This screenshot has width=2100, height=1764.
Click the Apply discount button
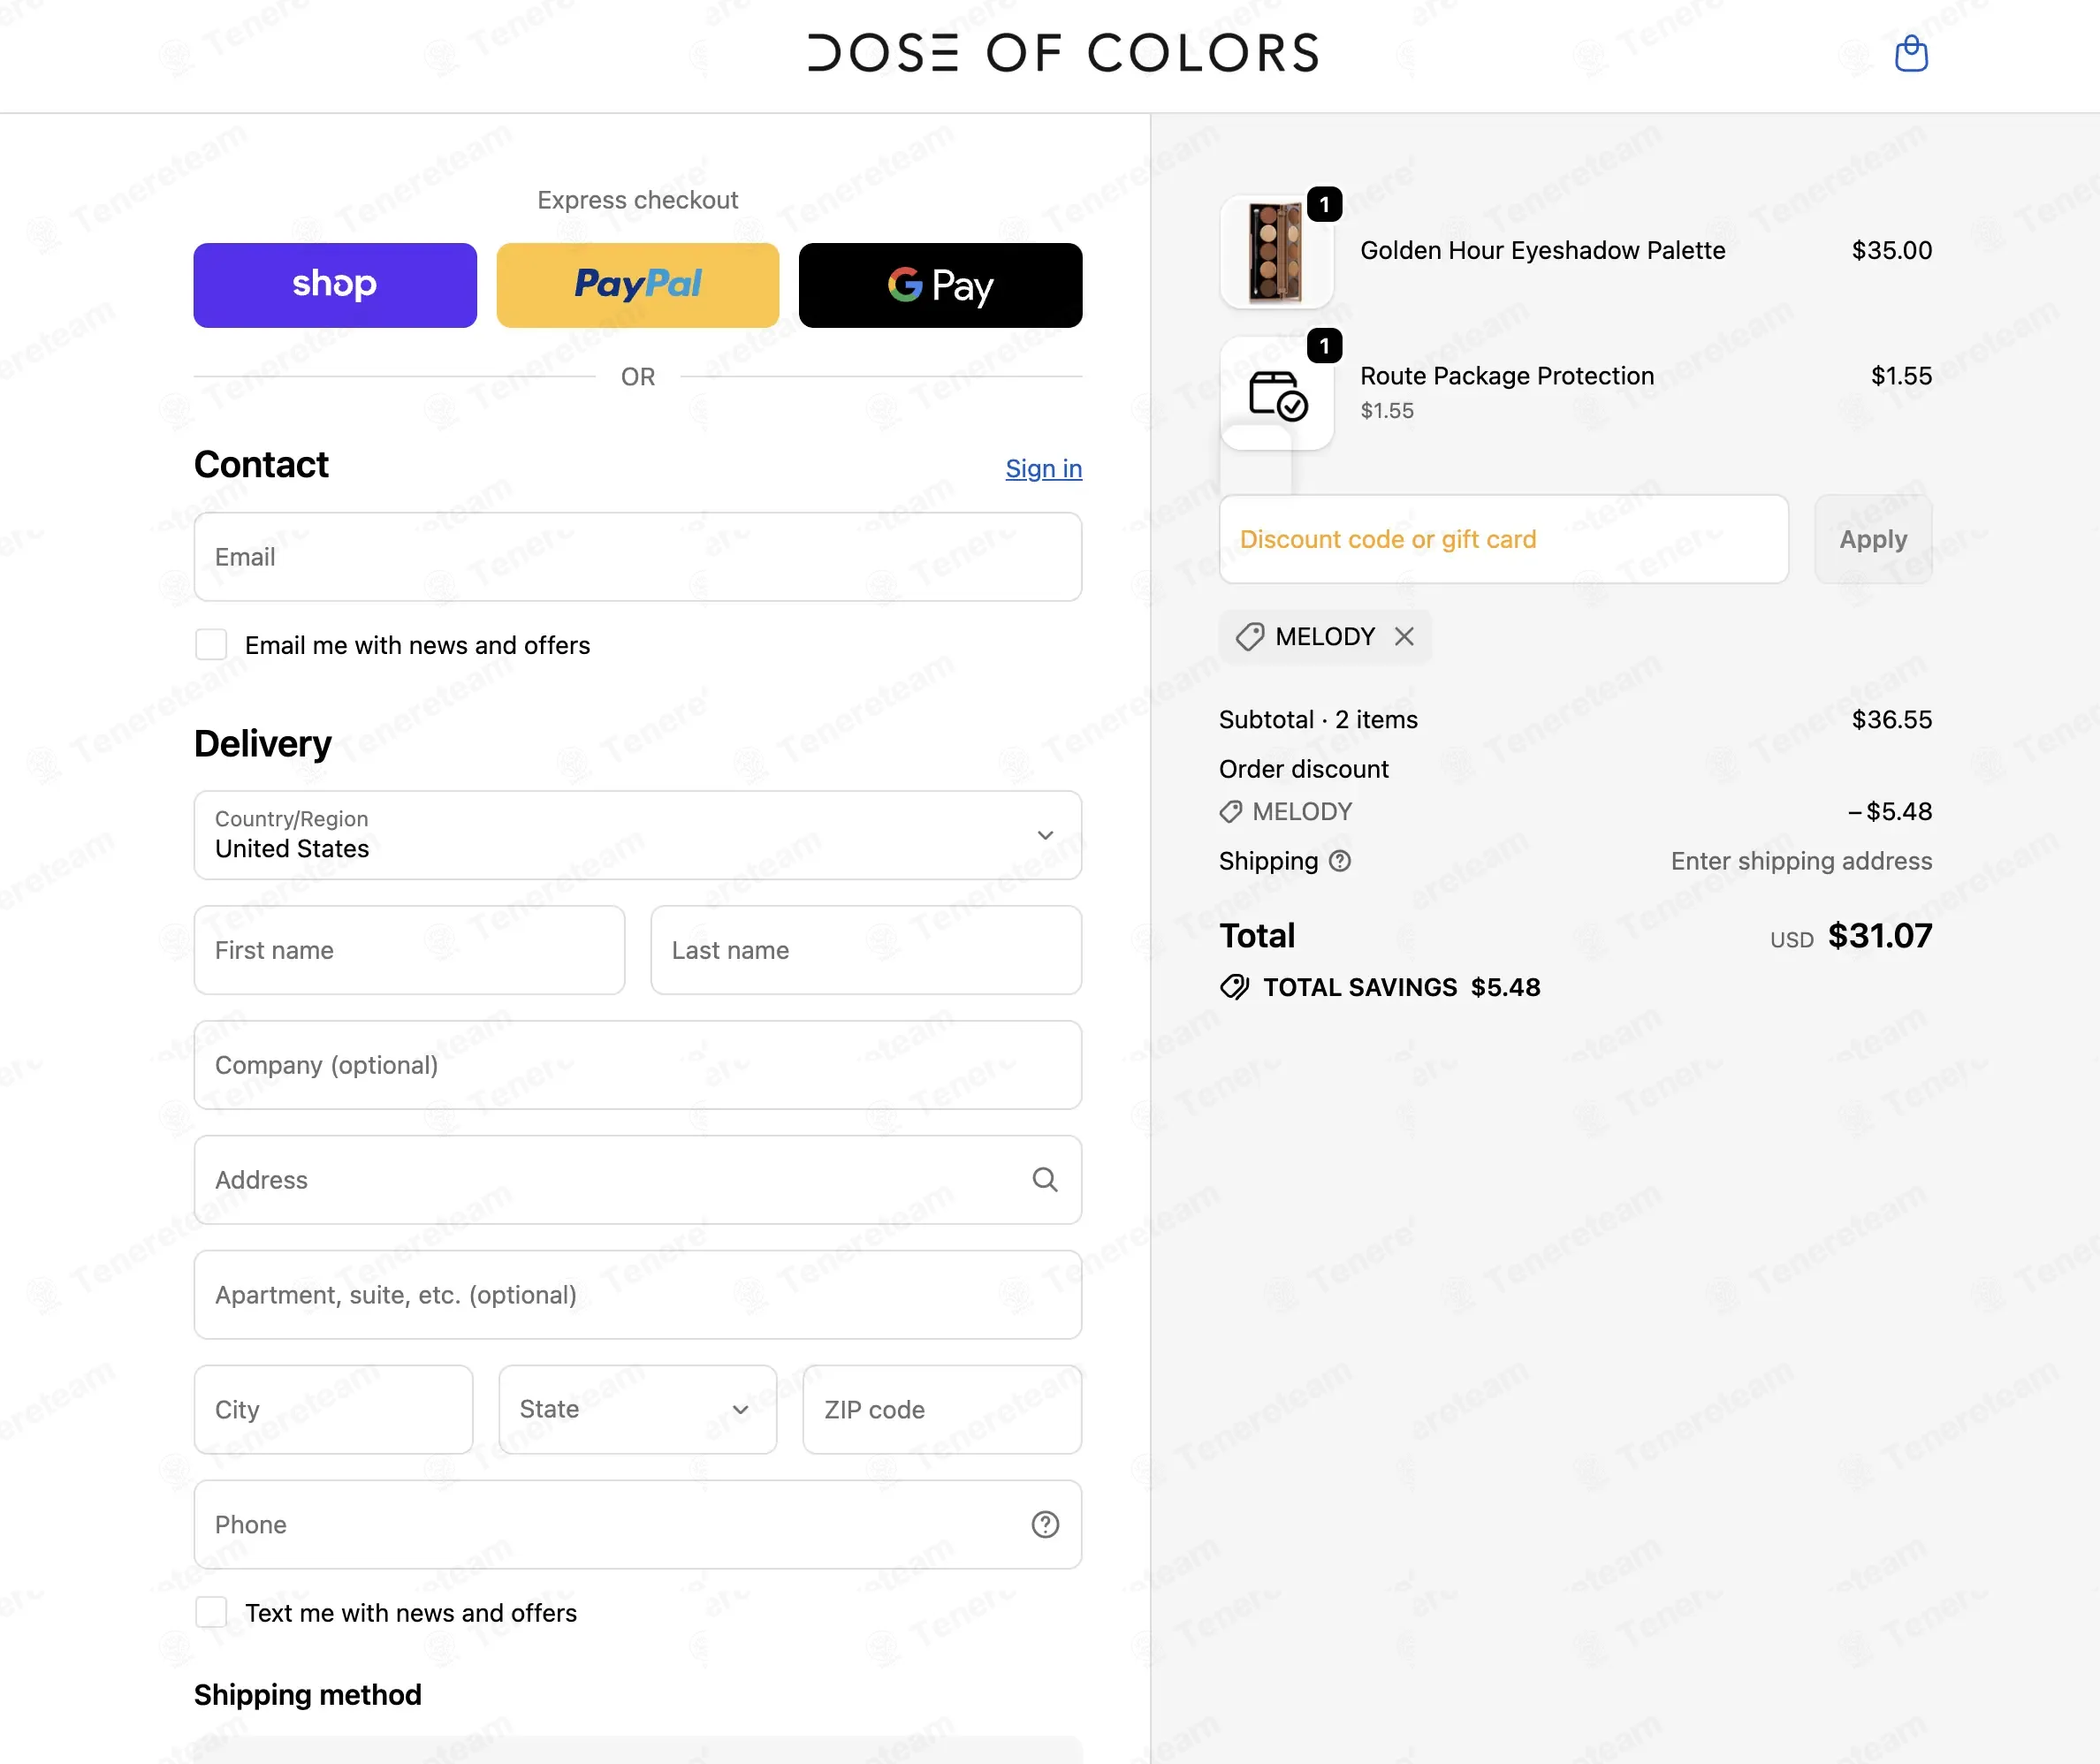pos(1873,539)
